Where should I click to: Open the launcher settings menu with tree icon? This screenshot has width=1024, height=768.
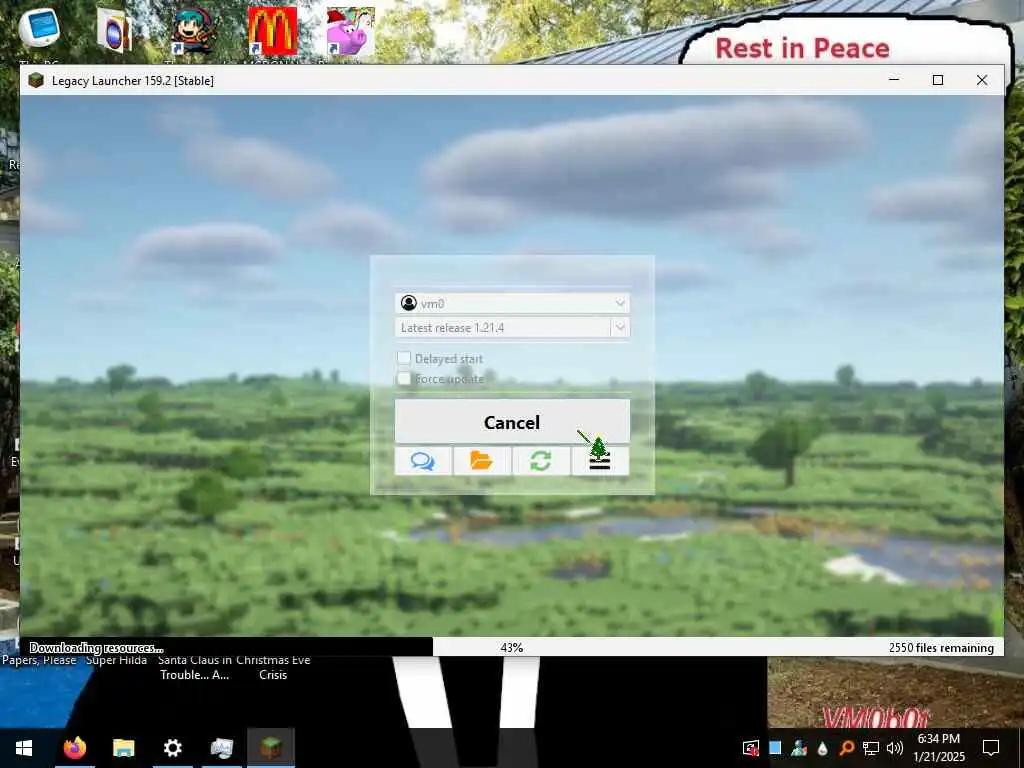coord(600,461)
